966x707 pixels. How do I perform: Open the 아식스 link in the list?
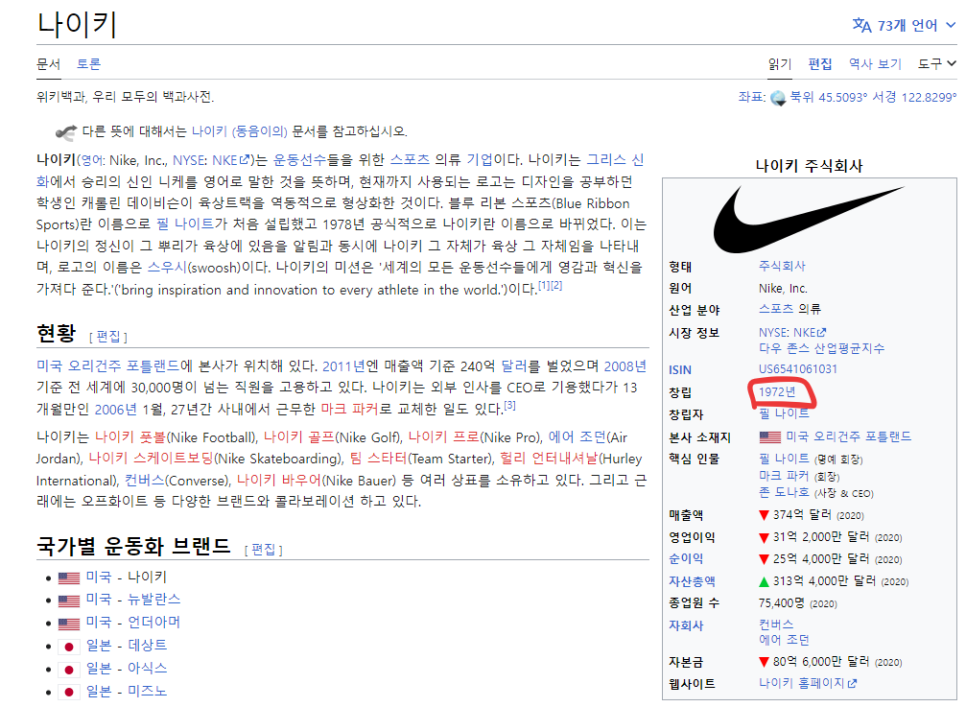click(x=147, y=668)
